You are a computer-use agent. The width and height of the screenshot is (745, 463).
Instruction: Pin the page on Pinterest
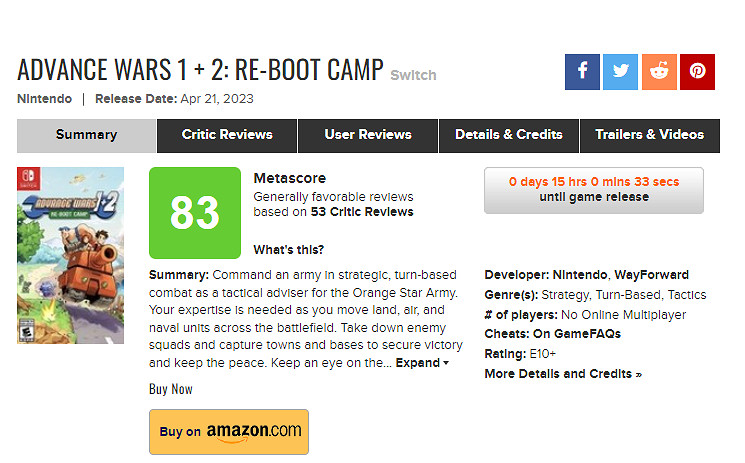pyautogui.click(x=697, y=72)
